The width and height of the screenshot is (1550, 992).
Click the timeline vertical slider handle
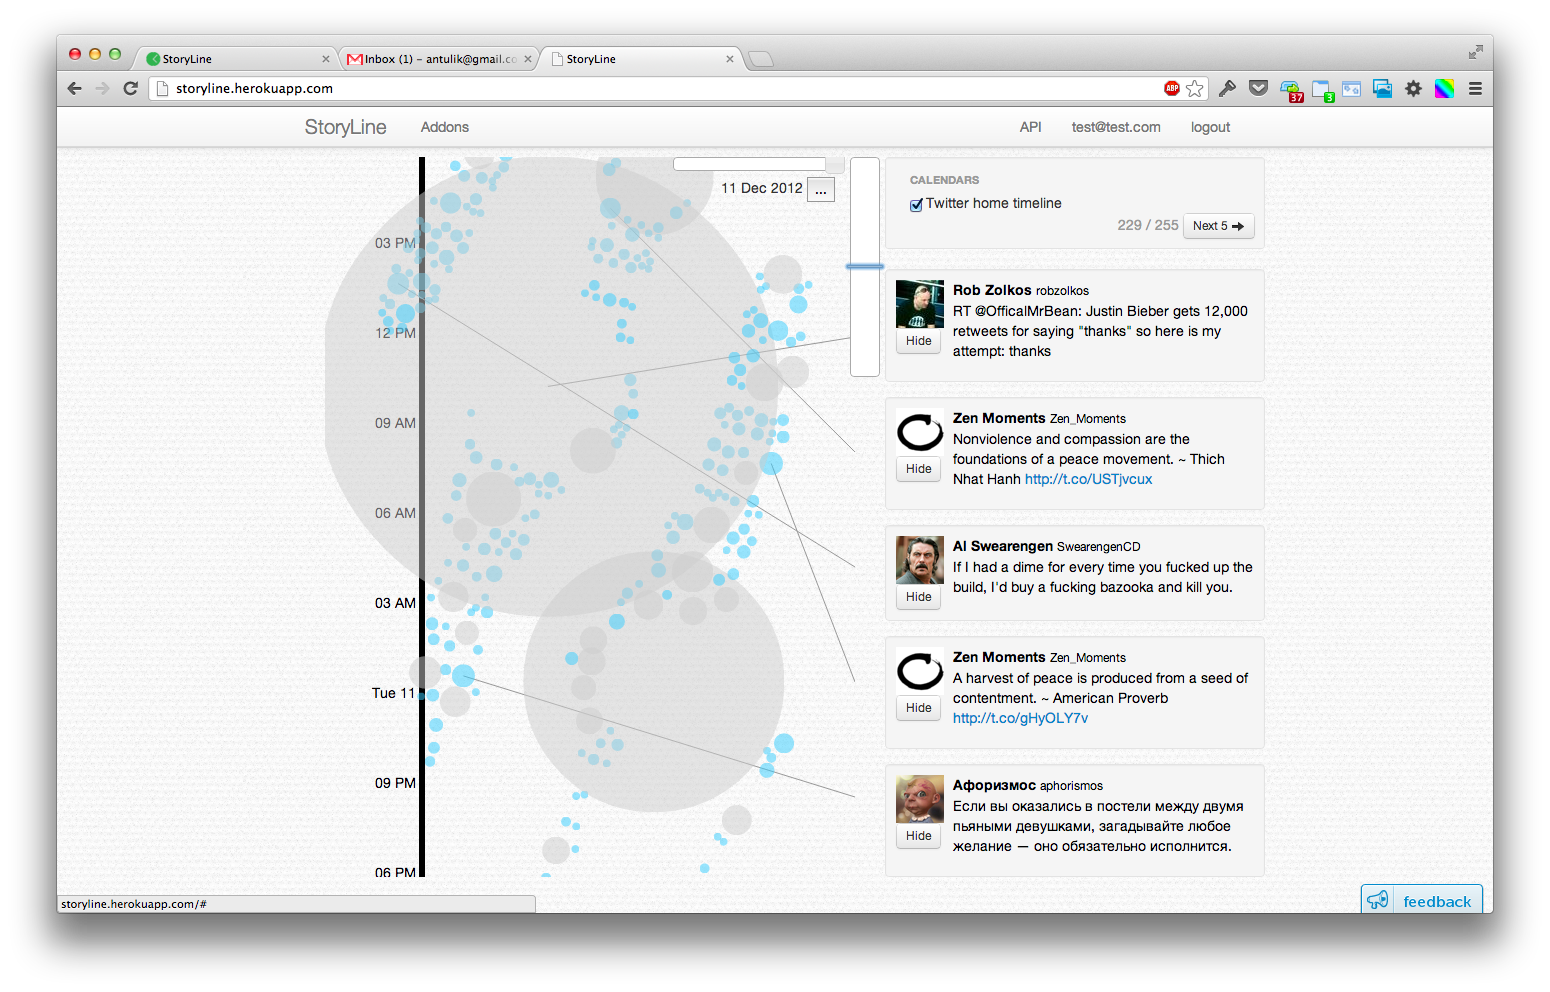[x=865, y=266]
